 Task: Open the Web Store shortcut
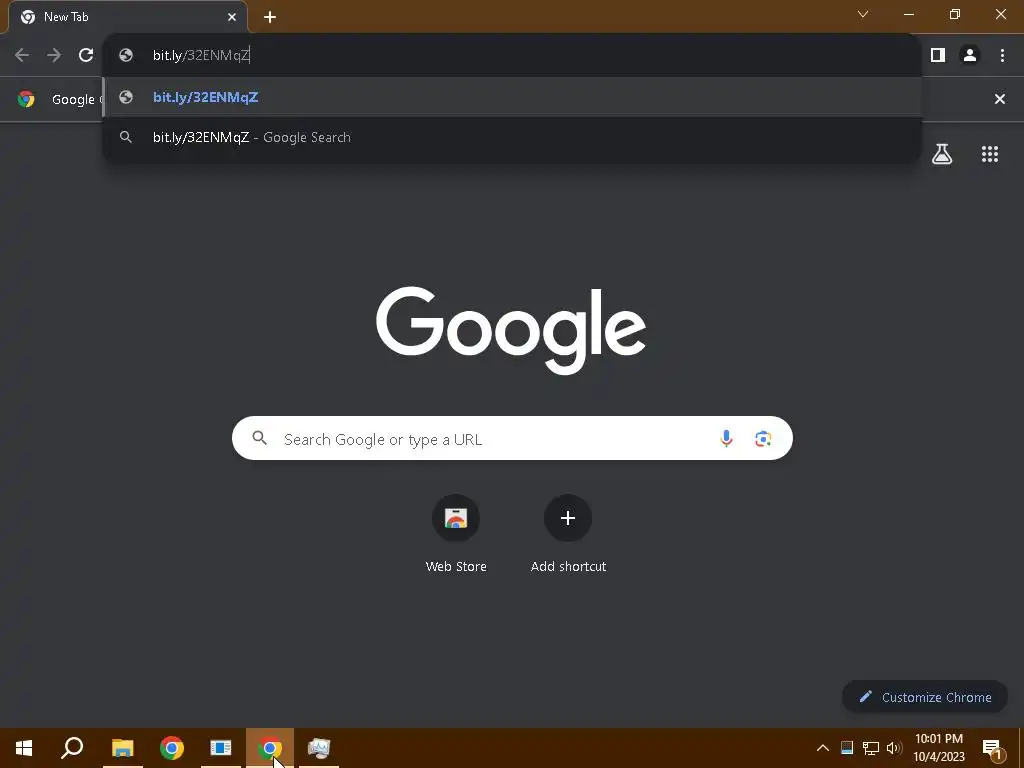[456, 534]
